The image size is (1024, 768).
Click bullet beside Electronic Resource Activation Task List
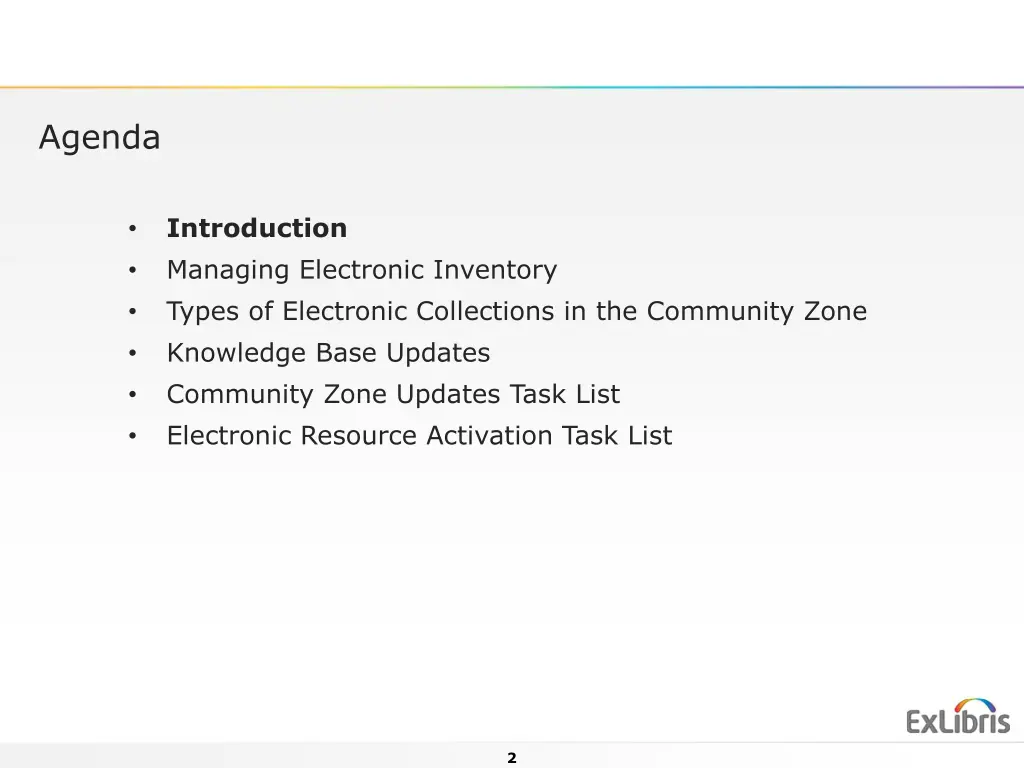pyautogui.click(x=133, y=436)
